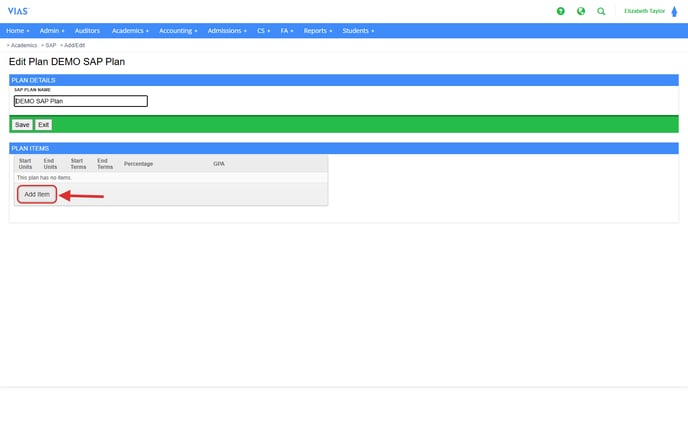
Task: Open Elizabeth Taylor user profile link
Action: click(644, 11)
